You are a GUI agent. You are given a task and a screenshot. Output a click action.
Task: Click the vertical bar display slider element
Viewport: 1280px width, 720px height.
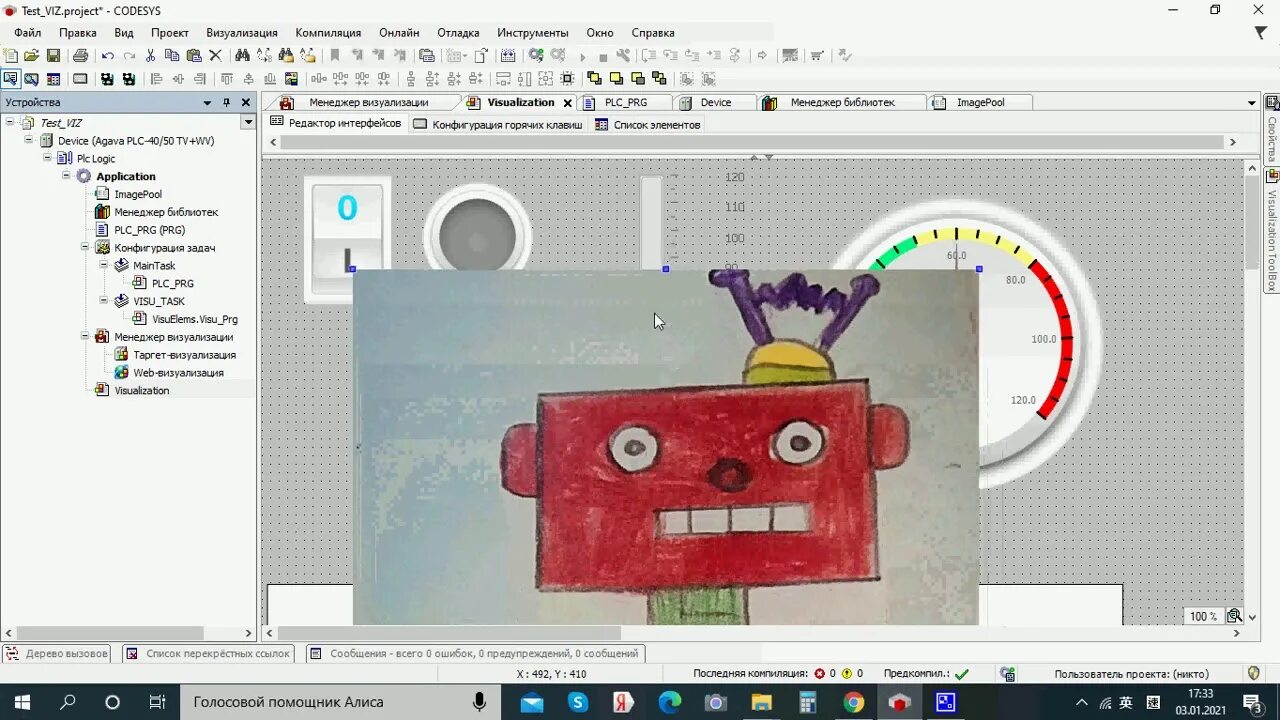click(651, 222)
